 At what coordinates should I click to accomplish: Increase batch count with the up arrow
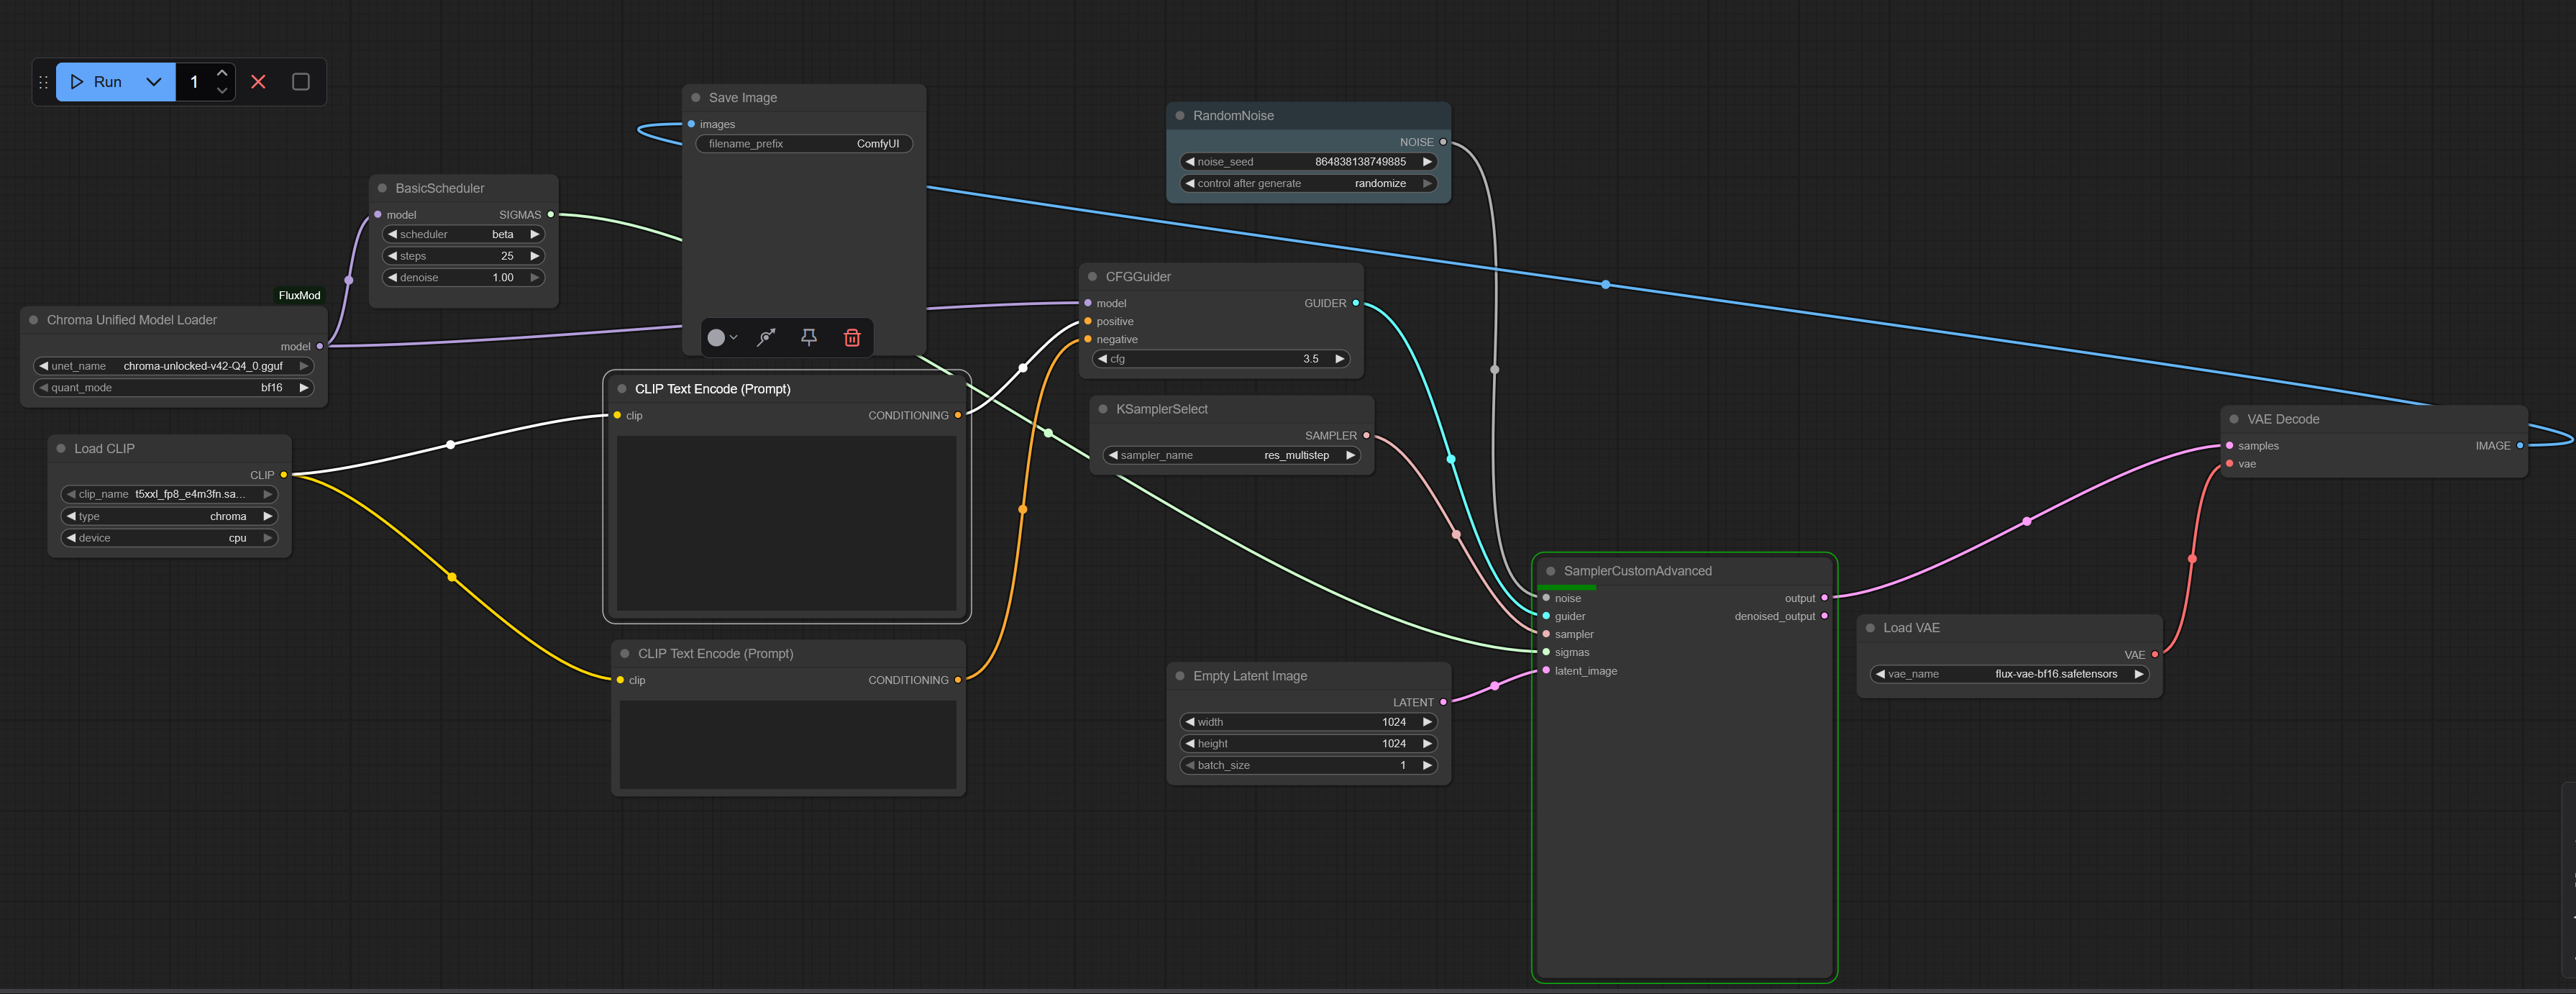[222, 73]
